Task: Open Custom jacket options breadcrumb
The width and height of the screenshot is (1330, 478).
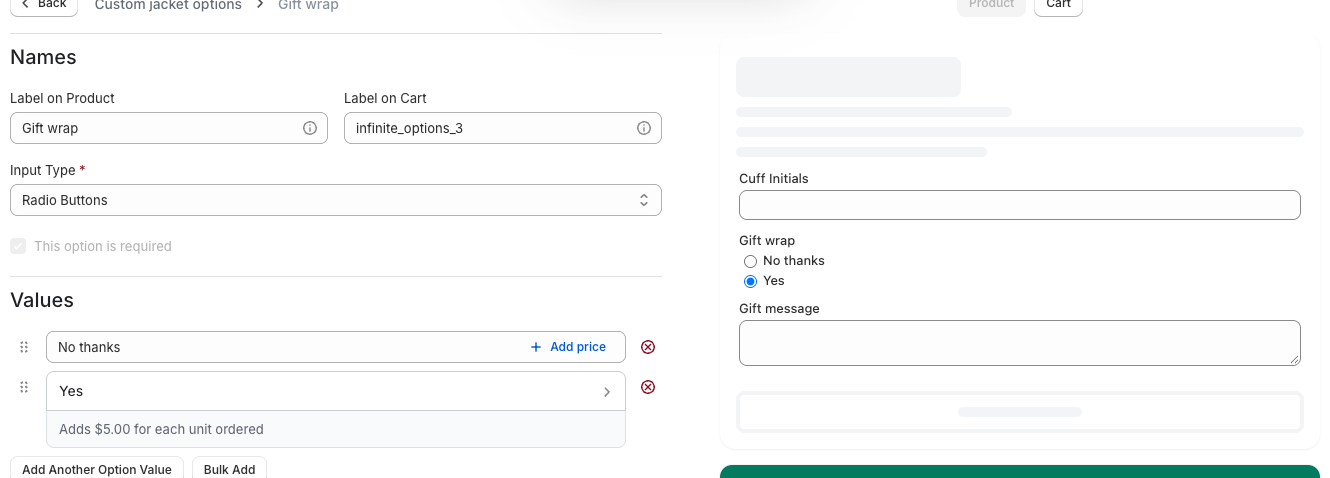Action: click(x=168, y=5)
